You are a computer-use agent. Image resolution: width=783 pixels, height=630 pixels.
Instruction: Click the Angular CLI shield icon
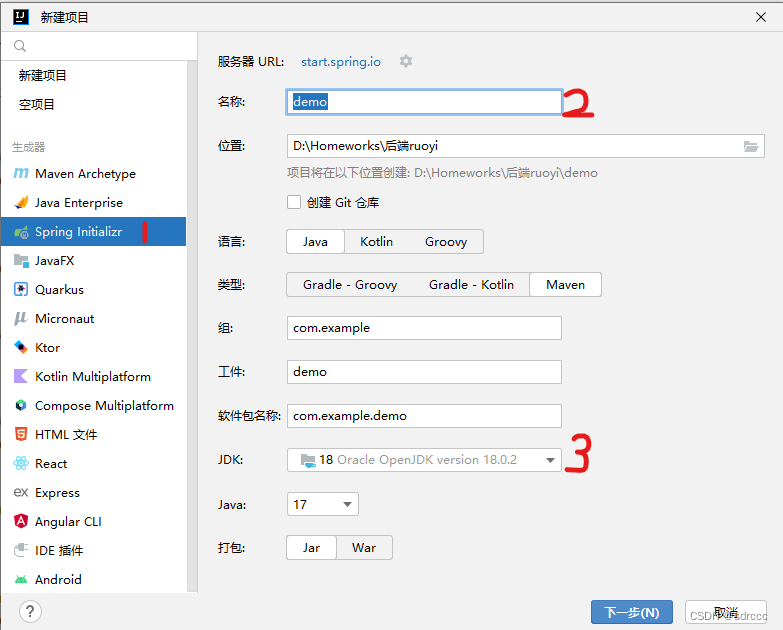(x=21, y=521)
